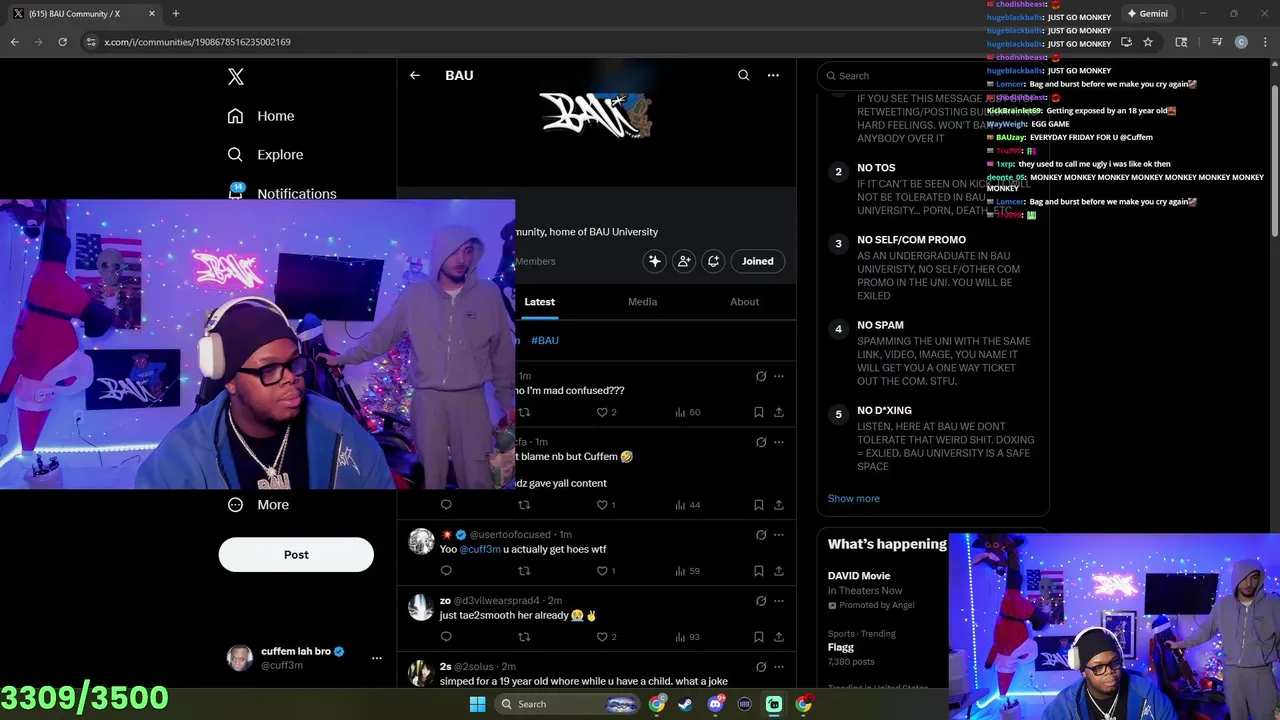Viewport: 1280px width, 720px height.
Task: Open a new browser tab
Action: (176, 14)
